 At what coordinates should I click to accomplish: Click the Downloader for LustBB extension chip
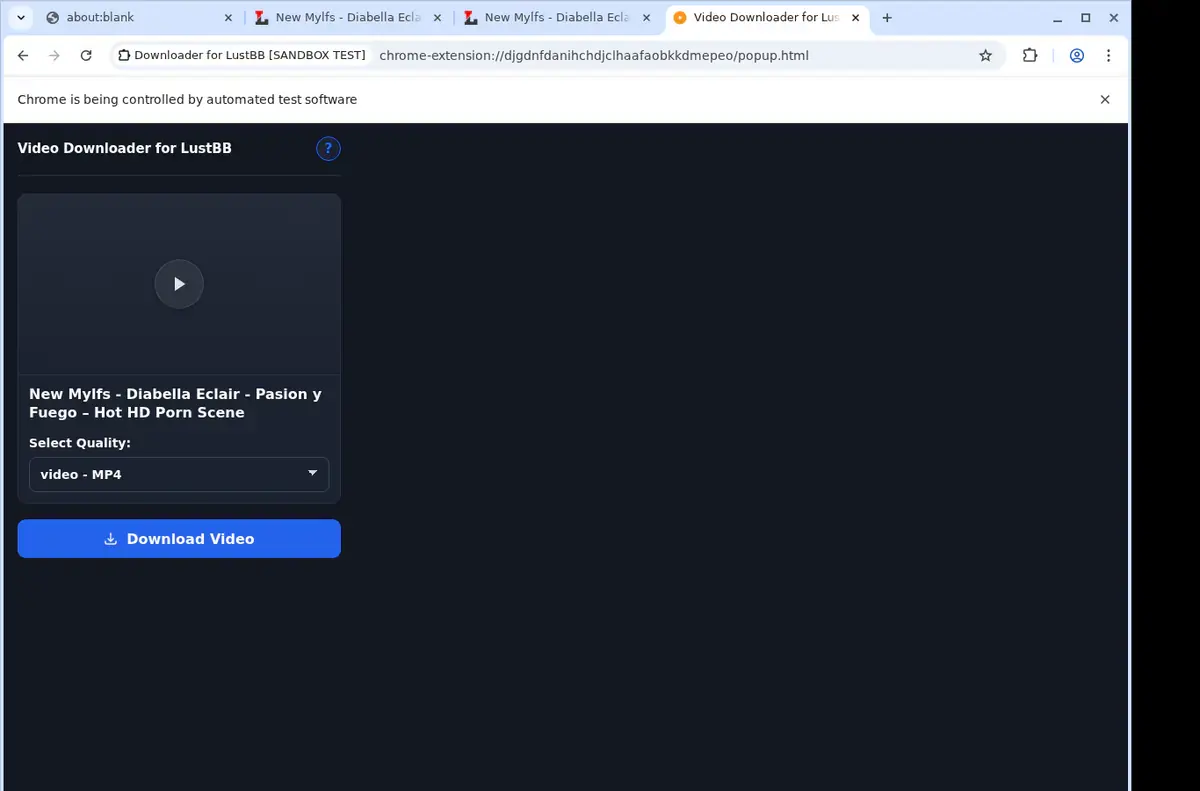click(x=241, y=56)
